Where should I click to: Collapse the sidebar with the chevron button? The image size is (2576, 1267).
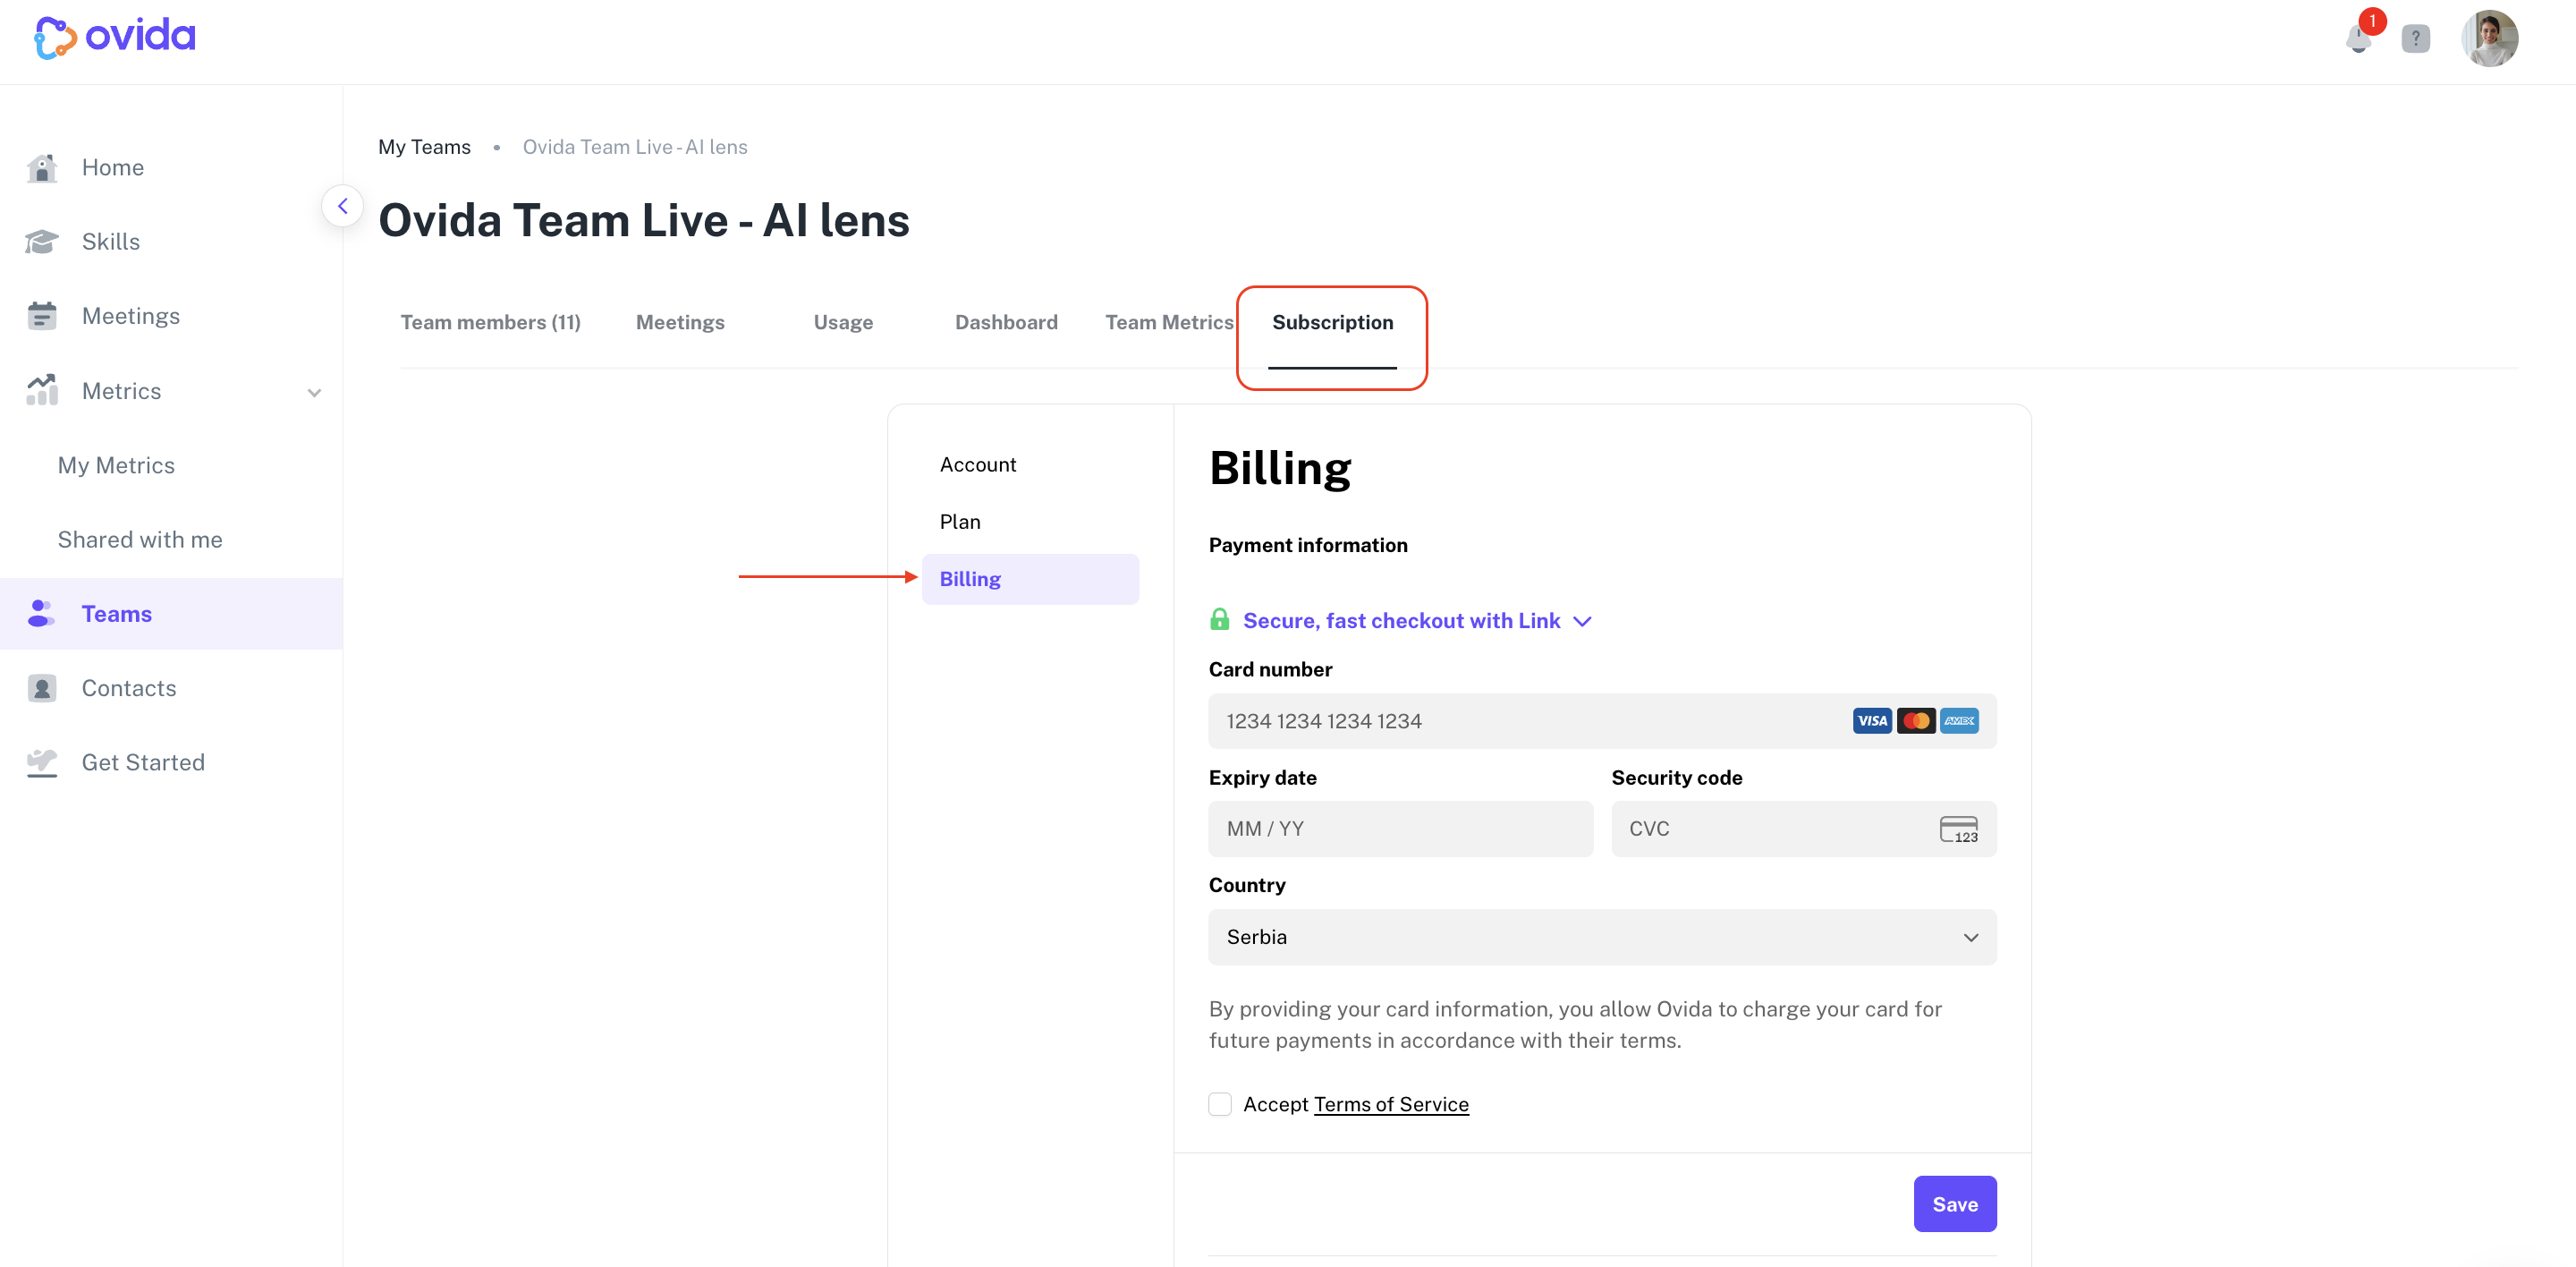point(342,206)
